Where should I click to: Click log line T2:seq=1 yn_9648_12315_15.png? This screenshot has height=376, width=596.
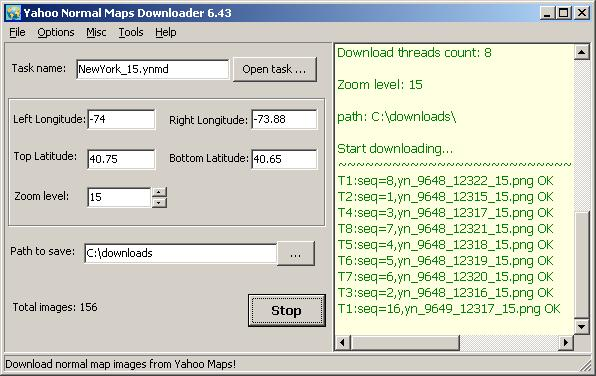click(445, 197)
